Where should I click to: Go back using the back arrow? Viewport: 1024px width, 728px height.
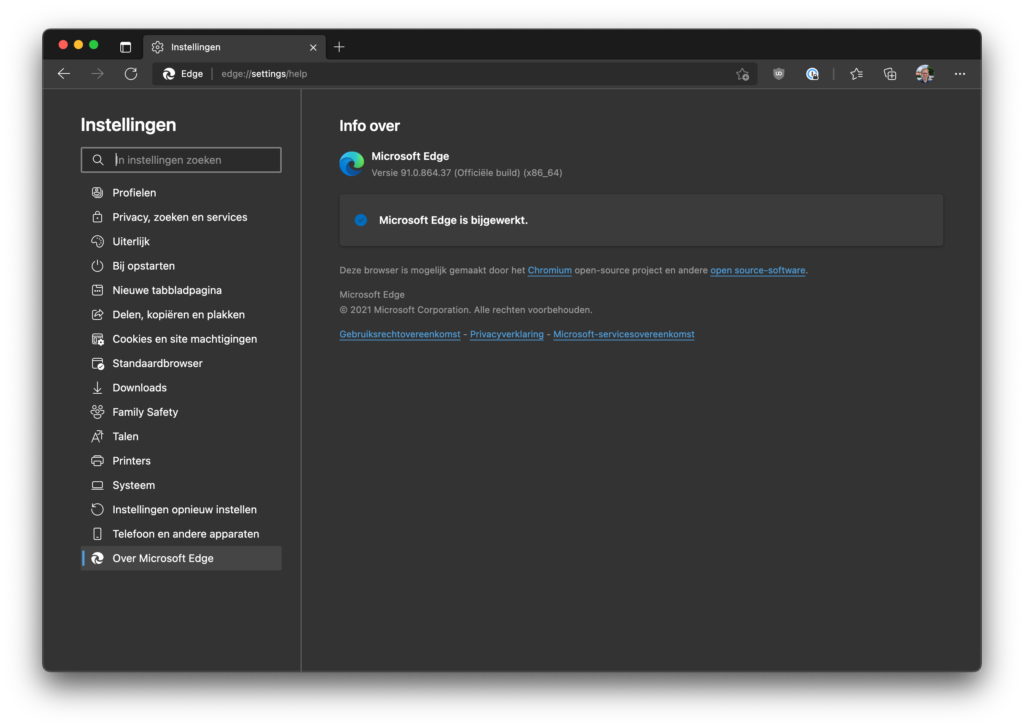[64, 74]
